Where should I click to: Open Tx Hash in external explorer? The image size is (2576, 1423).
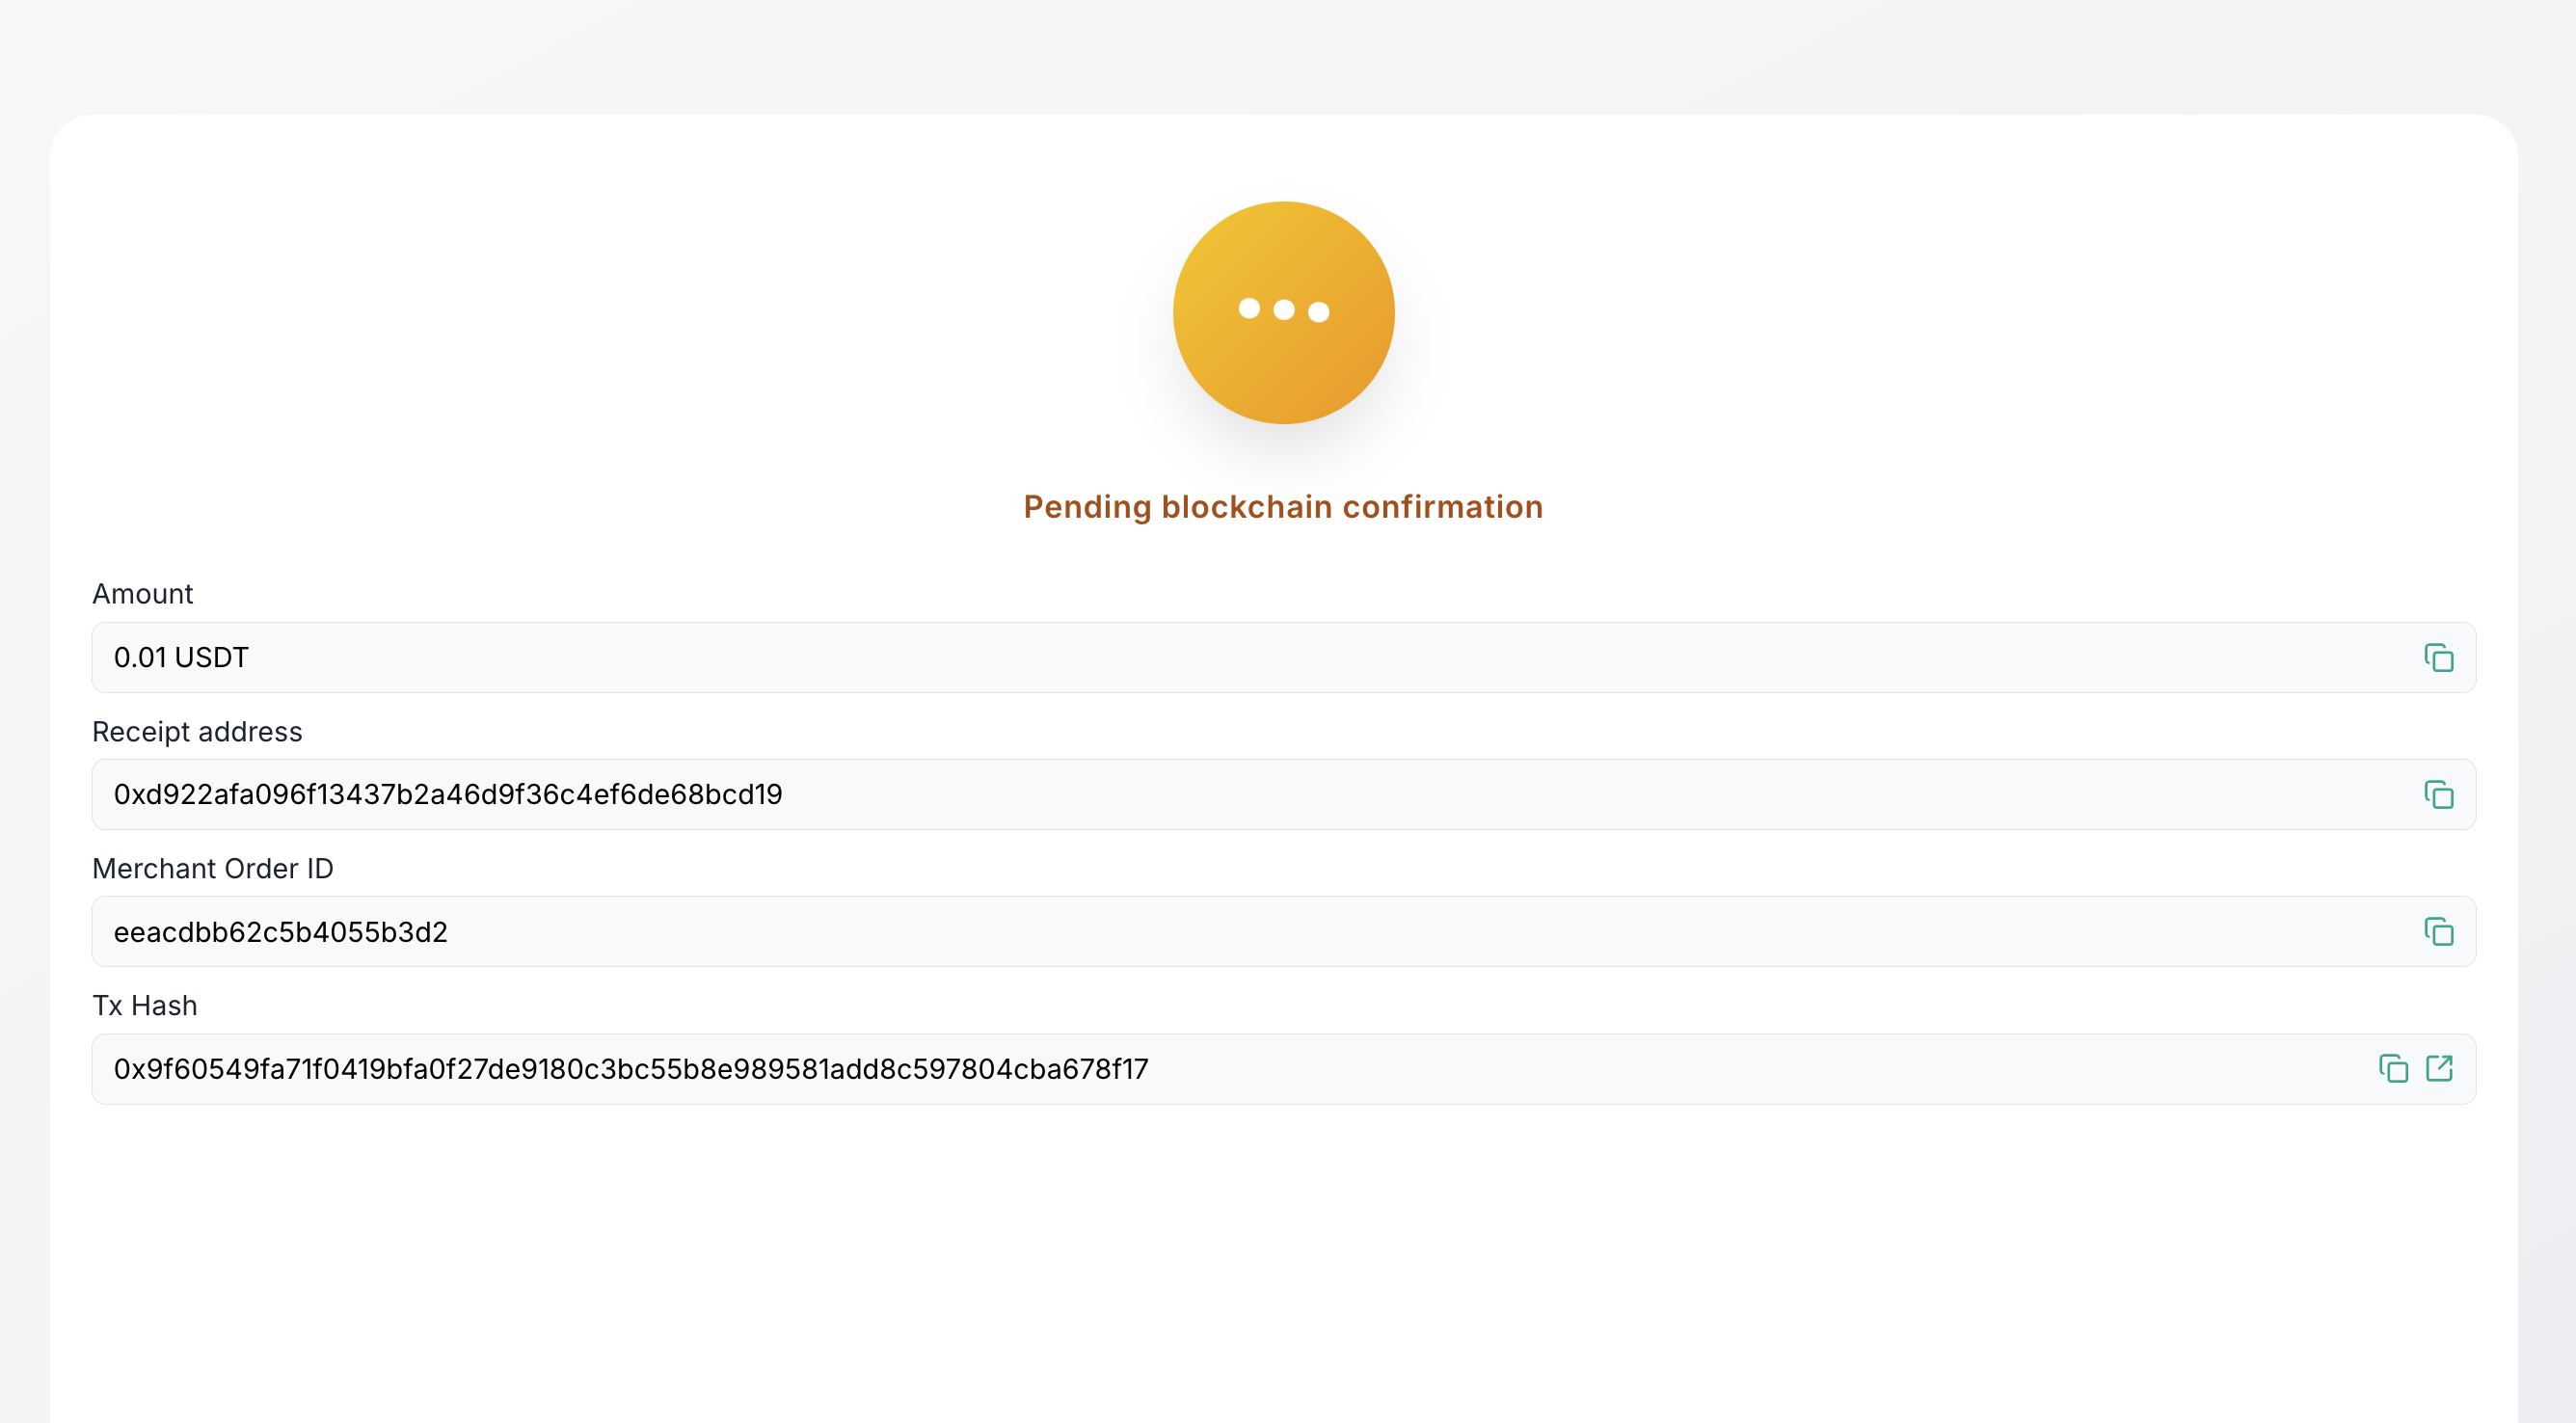pos(2439,1069)
